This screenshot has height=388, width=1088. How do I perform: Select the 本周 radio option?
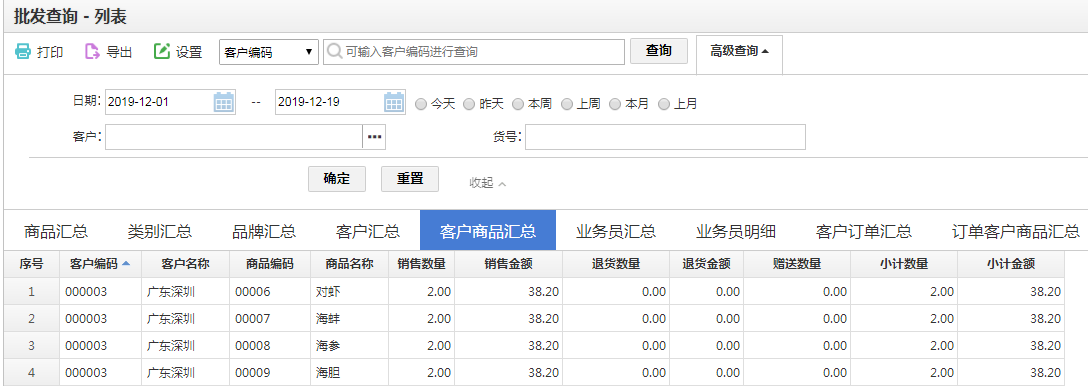(518, 104)
